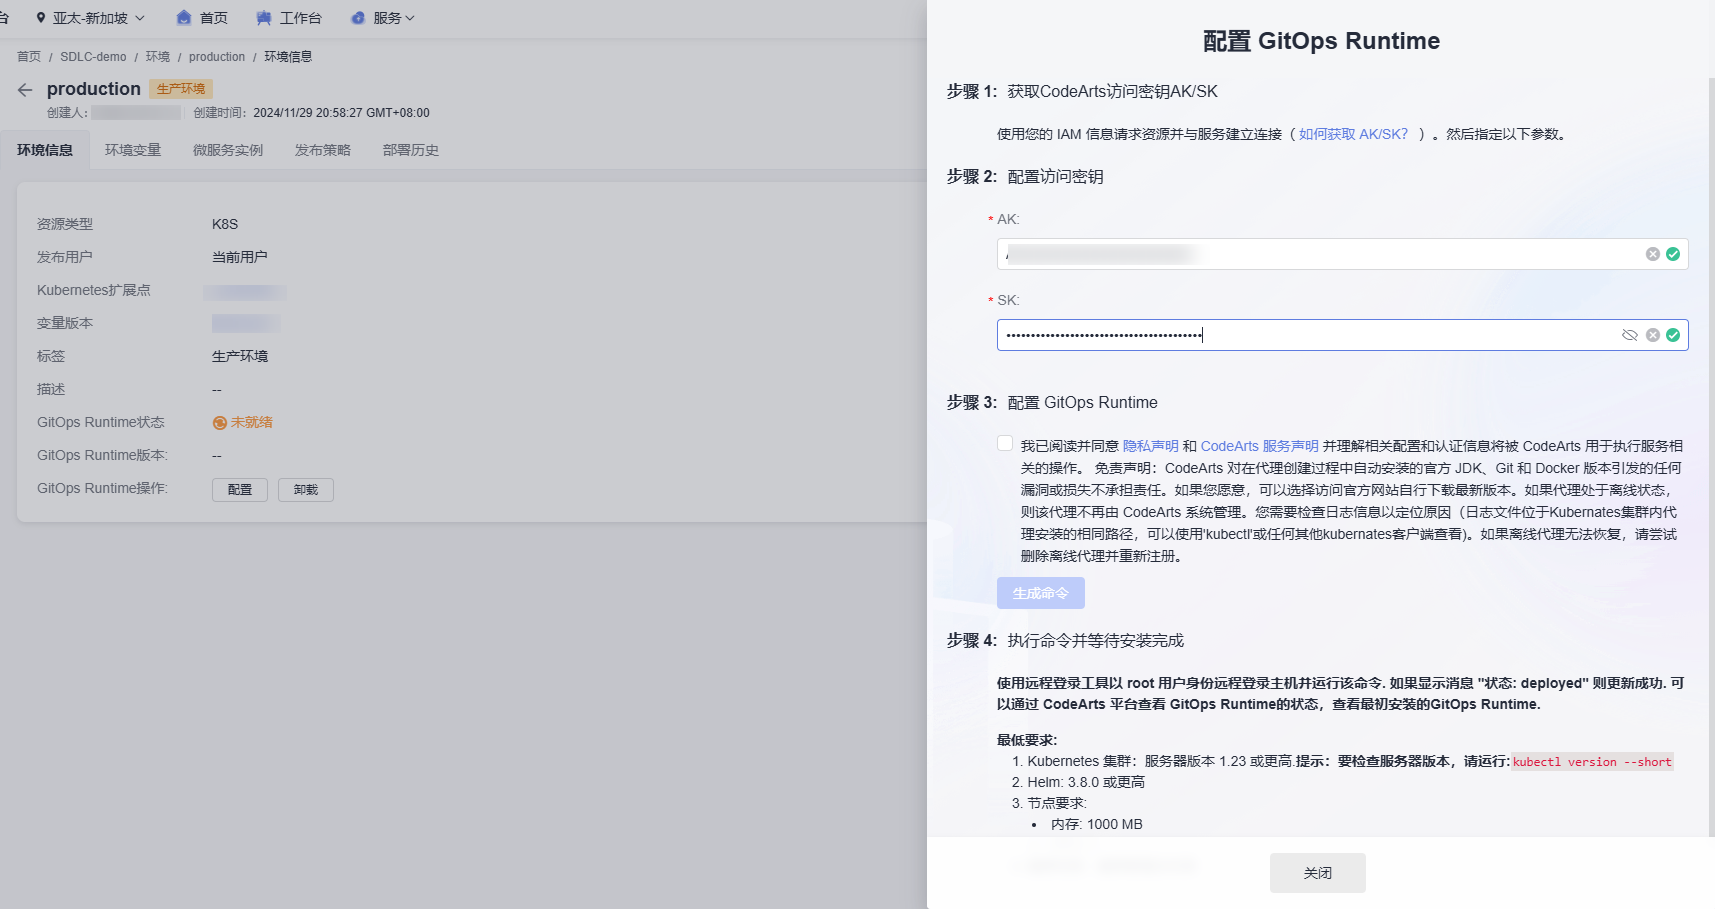The image size is (1715, 909).
Task: Click the GitOps Runtime状态 label
Action: (101, 423)
